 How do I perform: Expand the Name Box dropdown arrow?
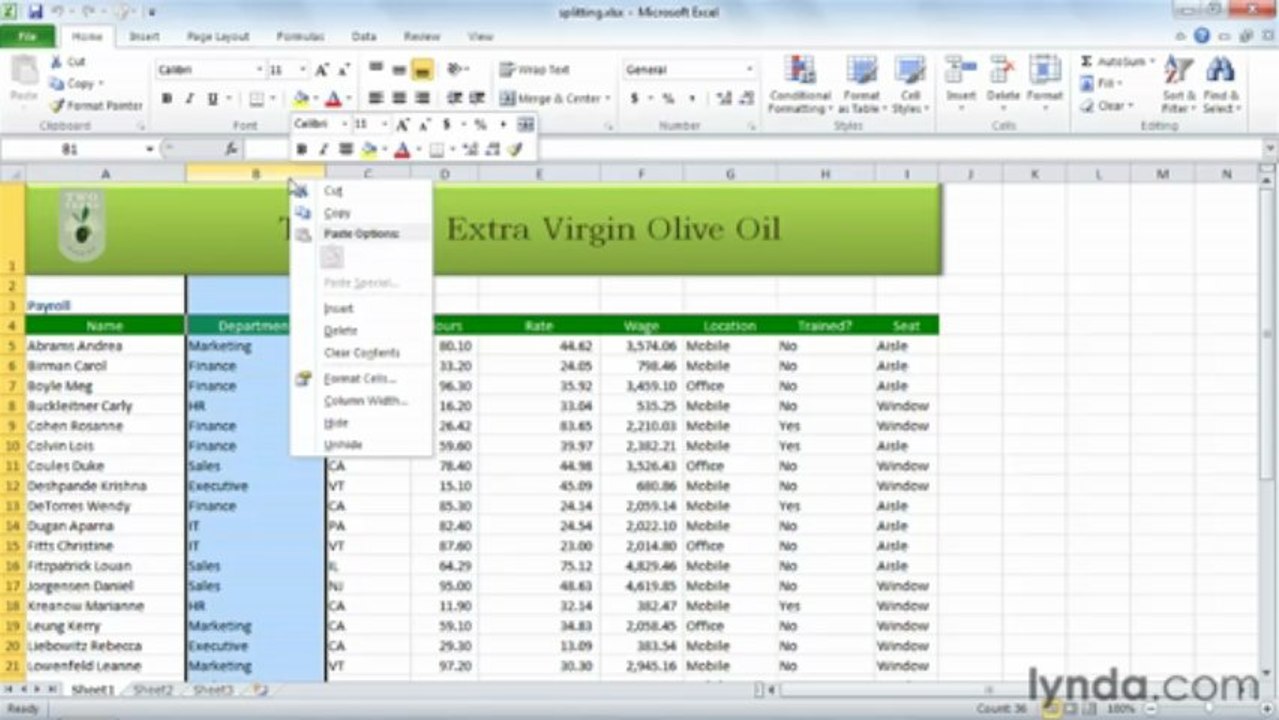tap(150, 149)
